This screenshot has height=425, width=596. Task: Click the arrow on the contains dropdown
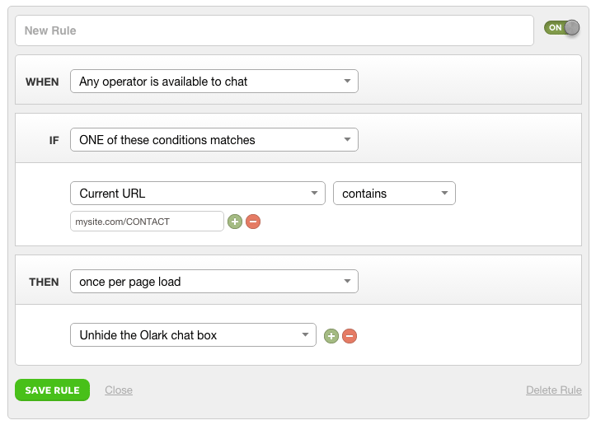click(x=444, y=193)
